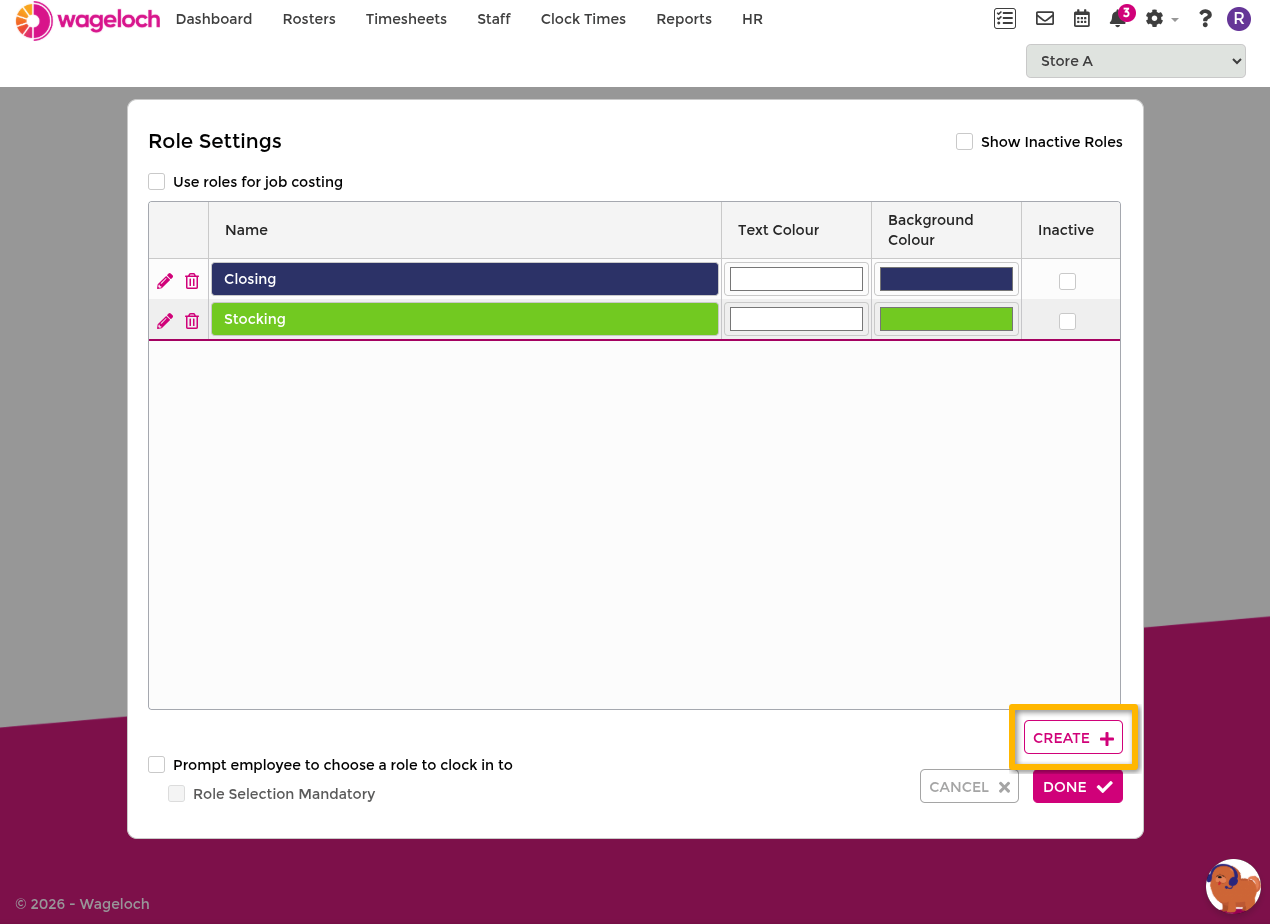Enable prompt employee to choose a role

(156, 765)
